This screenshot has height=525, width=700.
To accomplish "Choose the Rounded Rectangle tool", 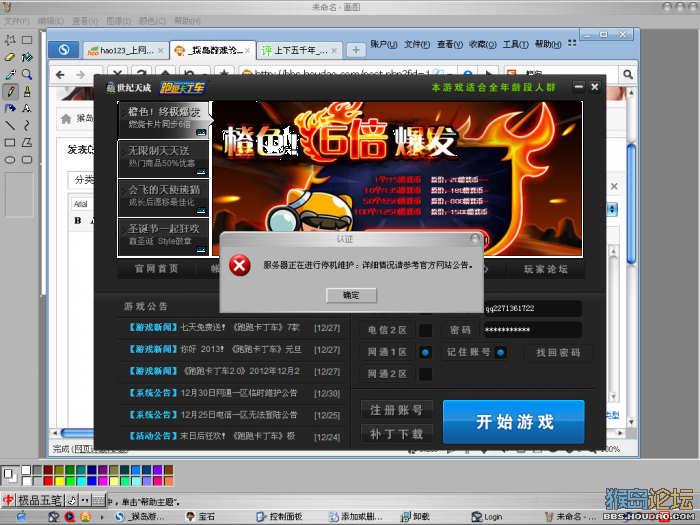I will pos(27,160).
